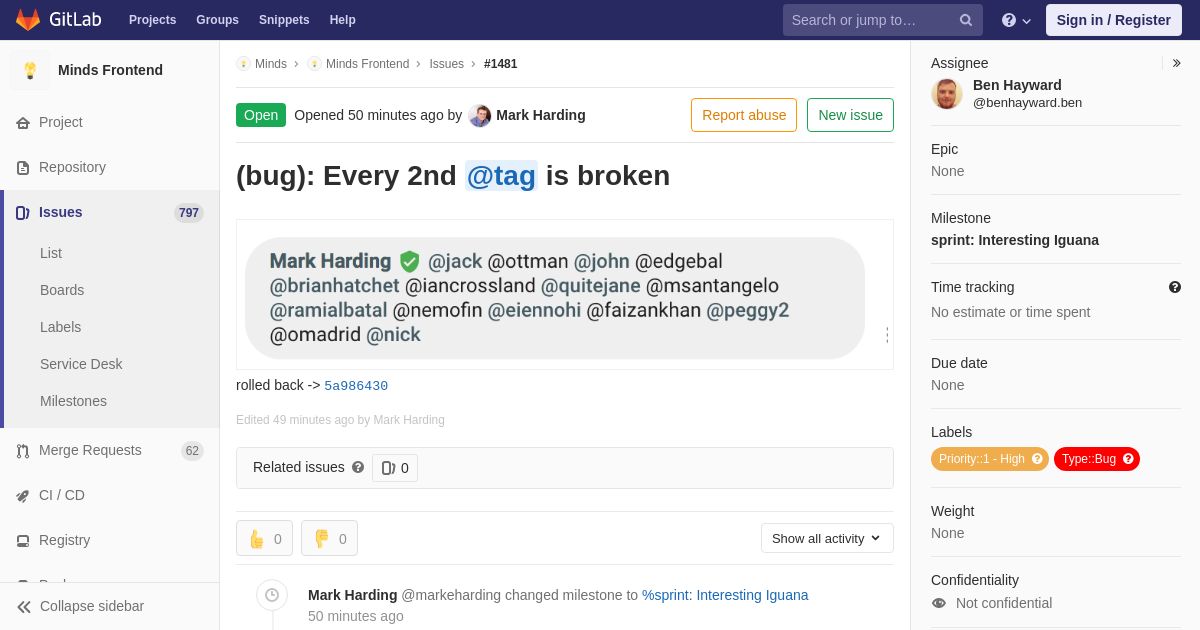
Task: Give a thumbs down reaction
Action: point(329,539)
